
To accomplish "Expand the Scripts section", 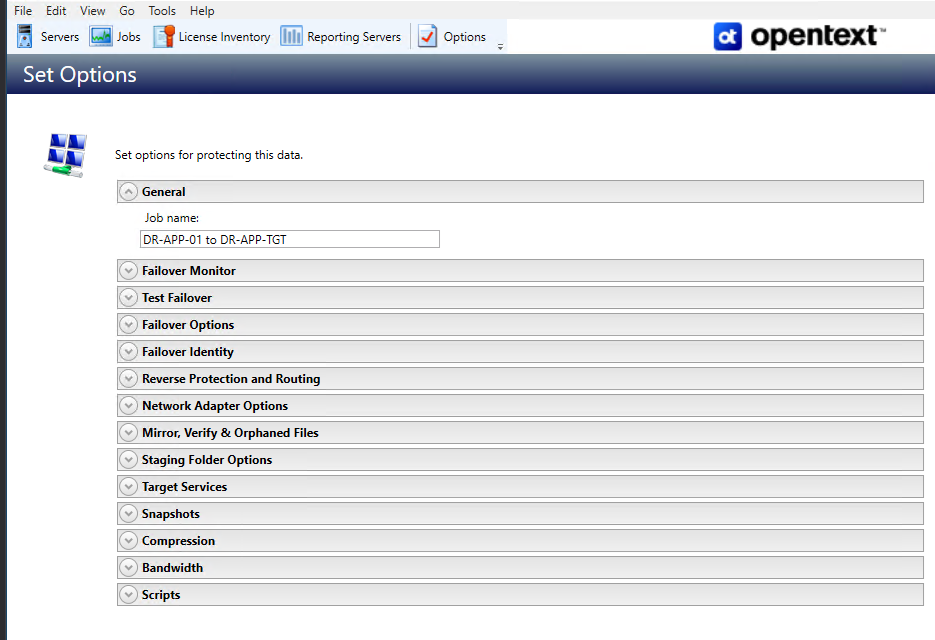I will pyautogui.click(x=128, y=595).
